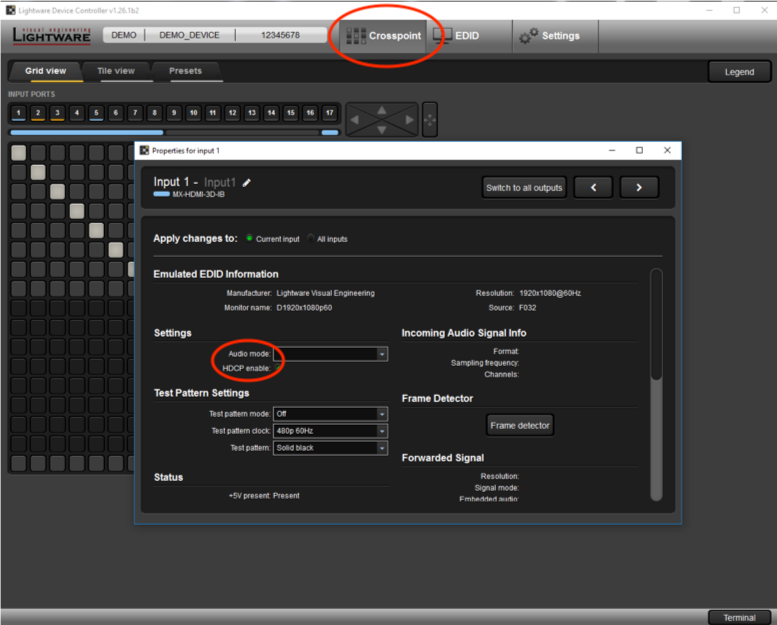777x625 pixels.
Task: Toggle crosspoint input 6 to output 6
Action: click(x=115, y=250)
